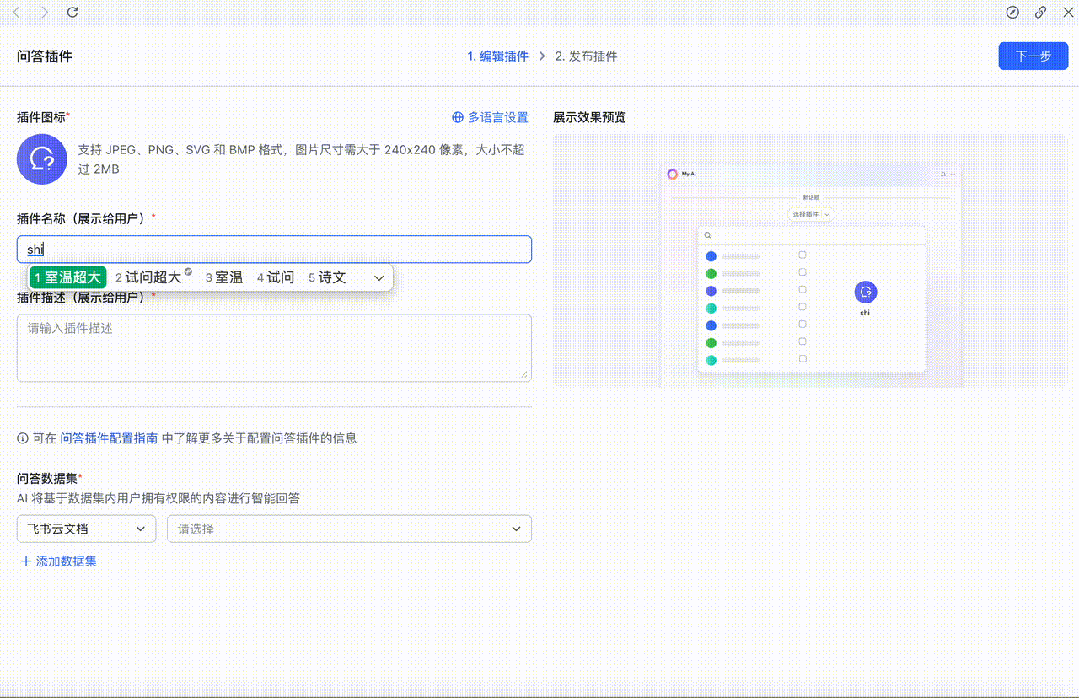Choose IME candidate 5 诗文

click(327, 277)
